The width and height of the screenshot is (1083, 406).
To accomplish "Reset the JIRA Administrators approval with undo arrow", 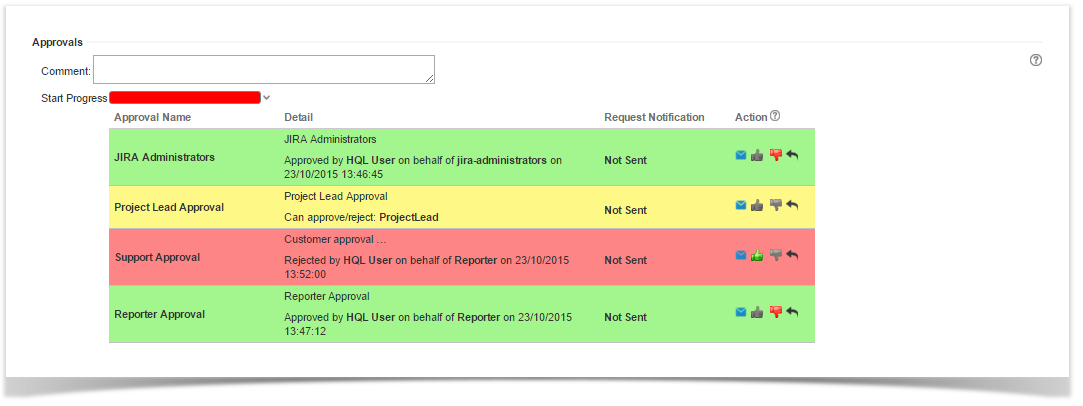I will [x=792, y=155].
